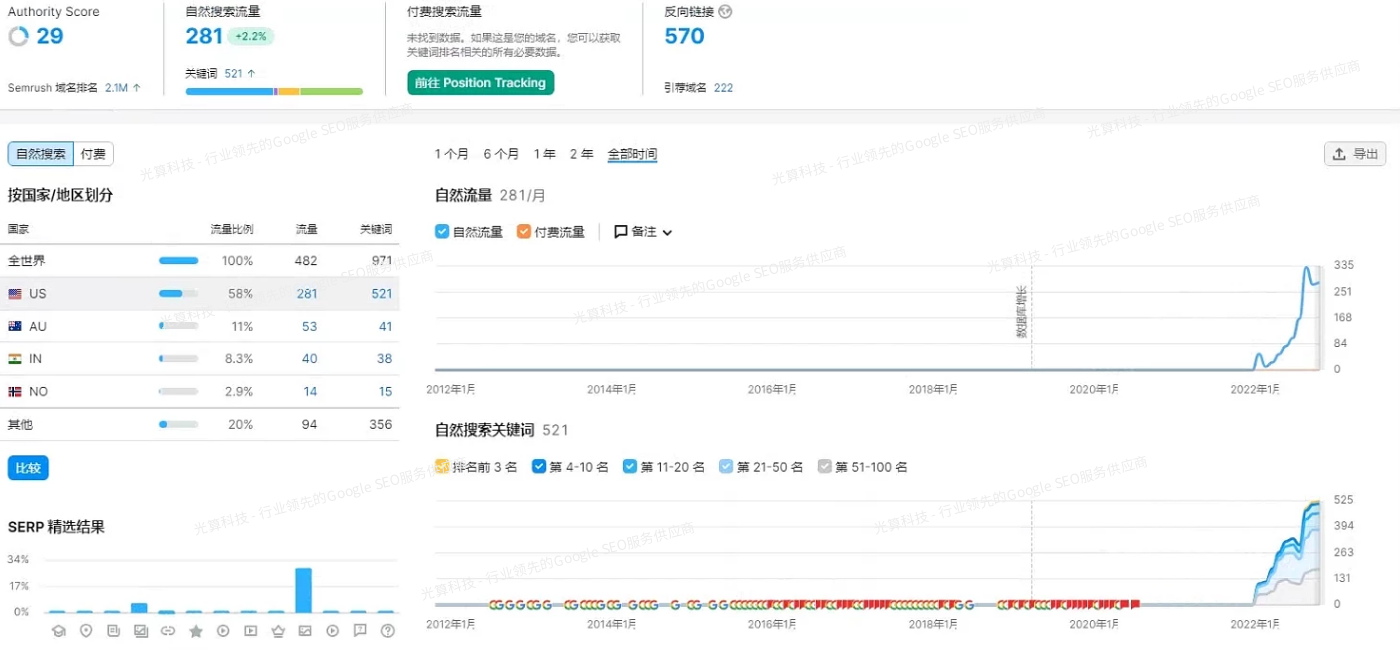Image resolution: width=1400 pixels, height=650 pixels.
Task: Click the link SERP feature icon
Action: click(168, 631)
